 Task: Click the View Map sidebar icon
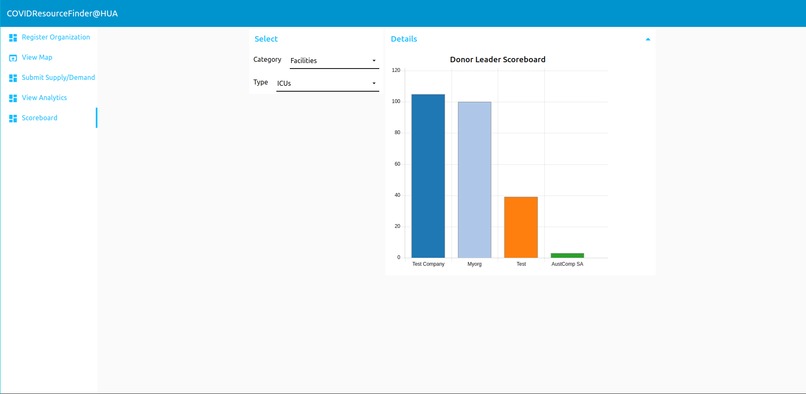click(13, 58)
